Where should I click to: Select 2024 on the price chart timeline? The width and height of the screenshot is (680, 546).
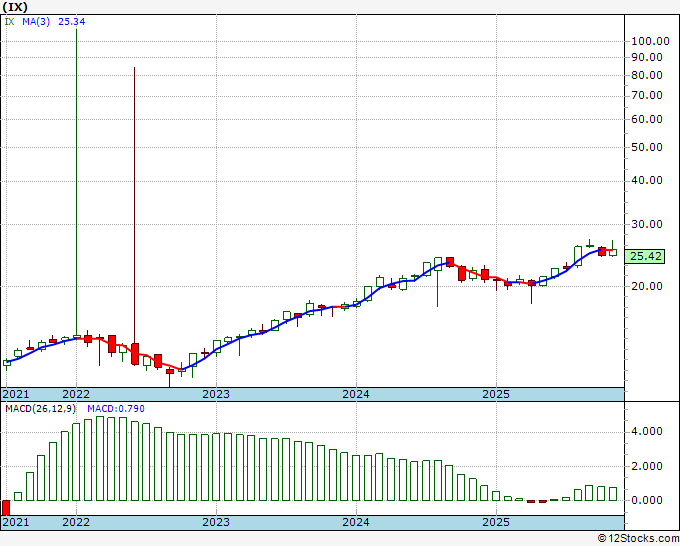pyautogui.click(x=356, y=394)
